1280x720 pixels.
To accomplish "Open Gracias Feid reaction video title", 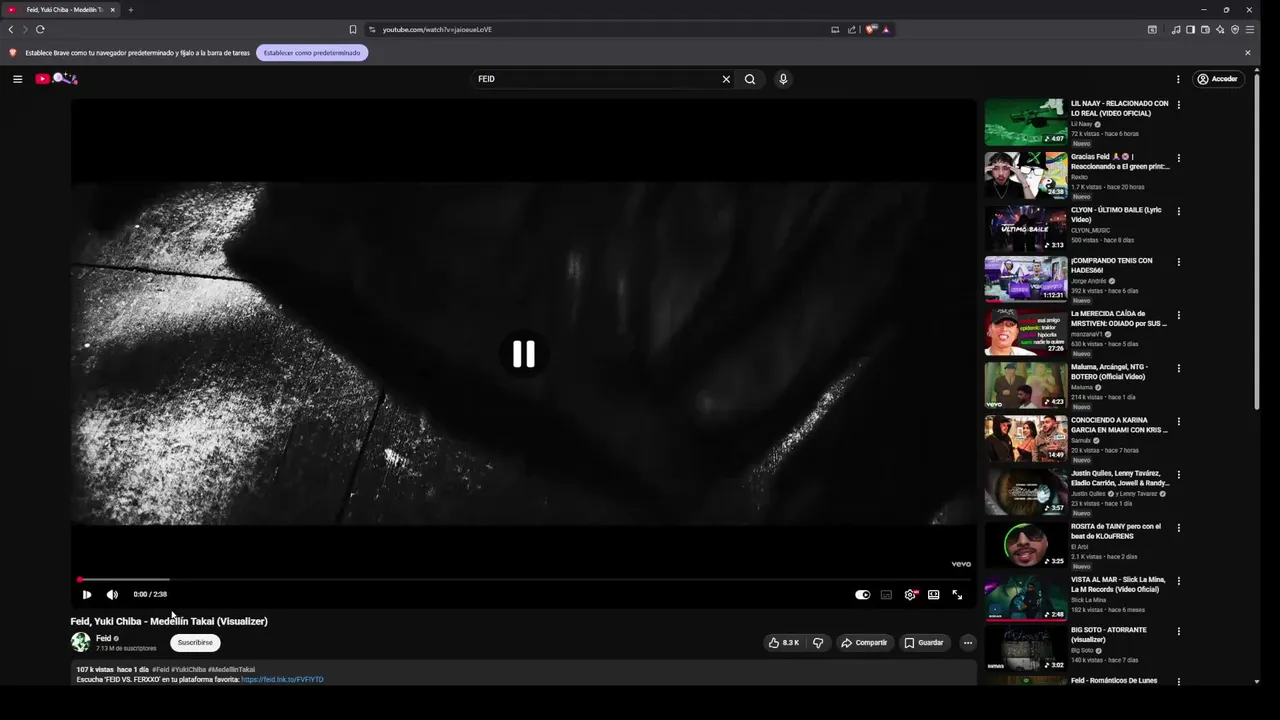I will [1120, 162].
